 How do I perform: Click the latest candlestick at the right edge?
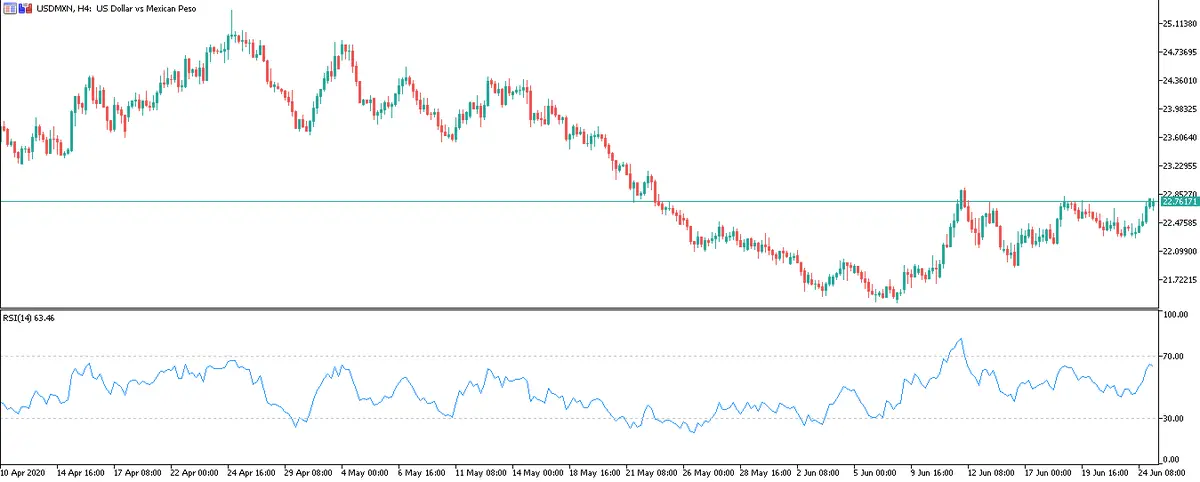click(x=1151, y=202)
